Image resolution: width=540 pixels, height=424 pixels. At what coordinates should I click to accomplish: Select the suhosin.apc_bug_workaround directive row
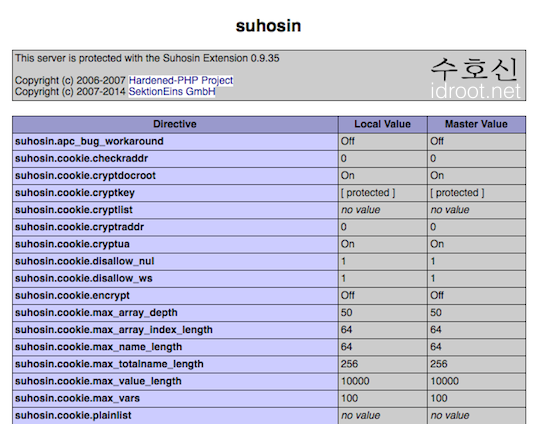269,142
